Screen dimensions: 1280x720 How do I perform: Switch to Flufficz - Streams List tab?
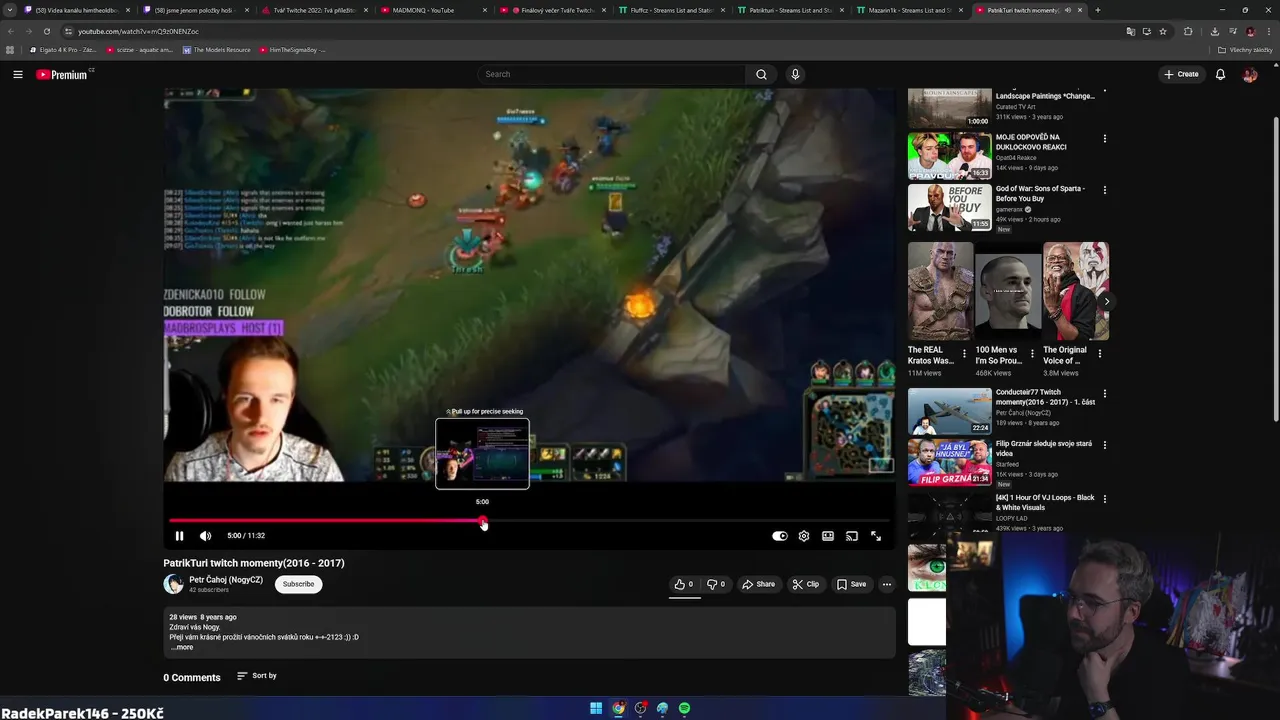670,10
